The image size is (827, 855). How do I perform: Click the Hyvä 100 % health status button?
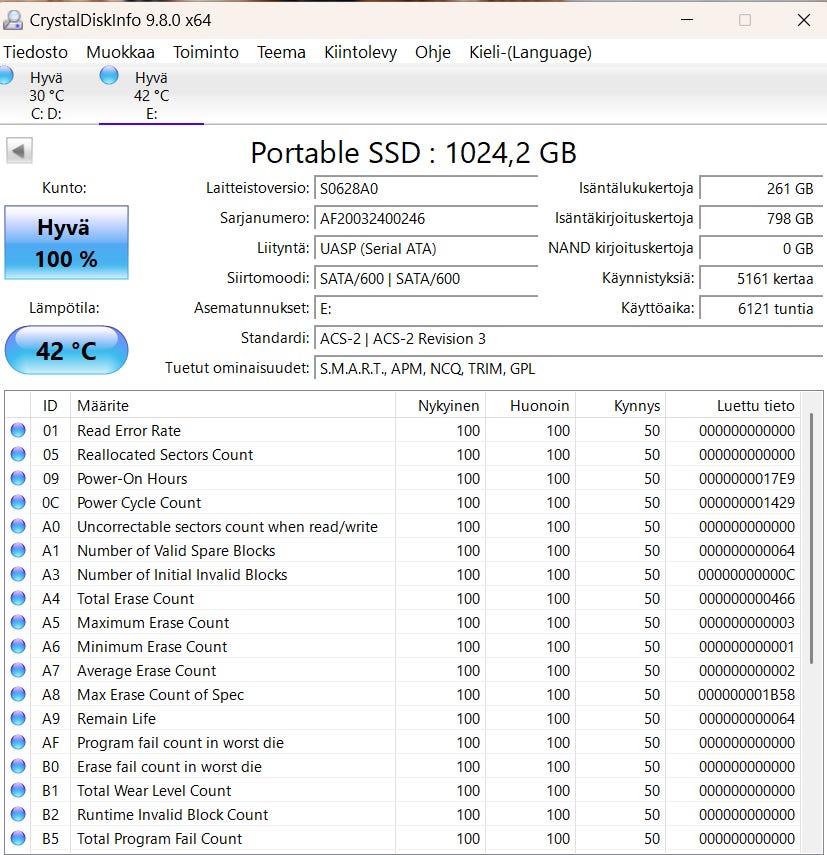(67, 243)
